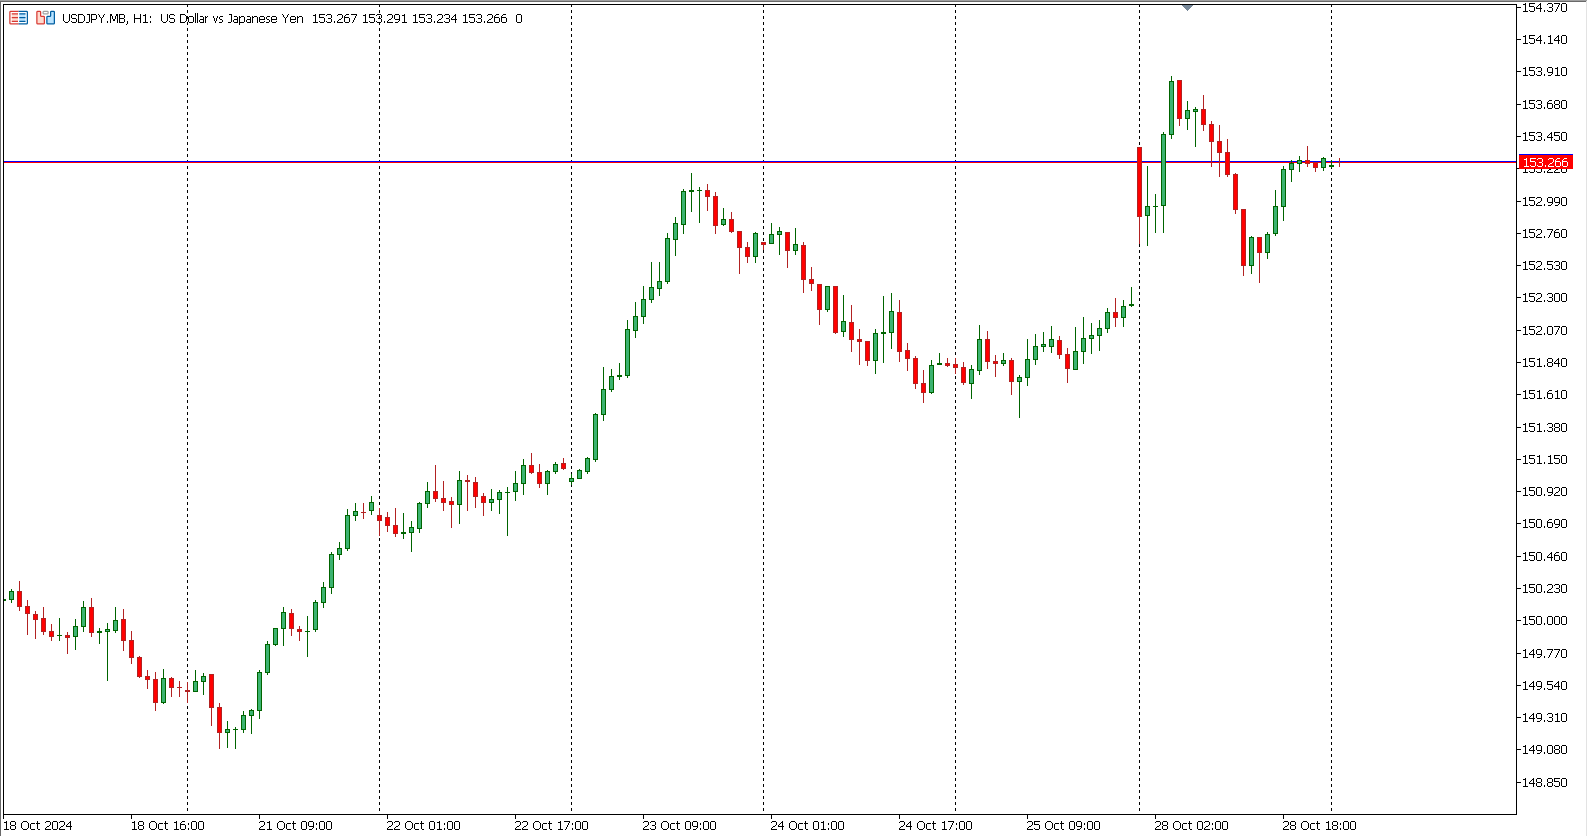1588x836 pixels.
Task: Click the 24 Oct 17:00 time label
Action: click(936, 825)
